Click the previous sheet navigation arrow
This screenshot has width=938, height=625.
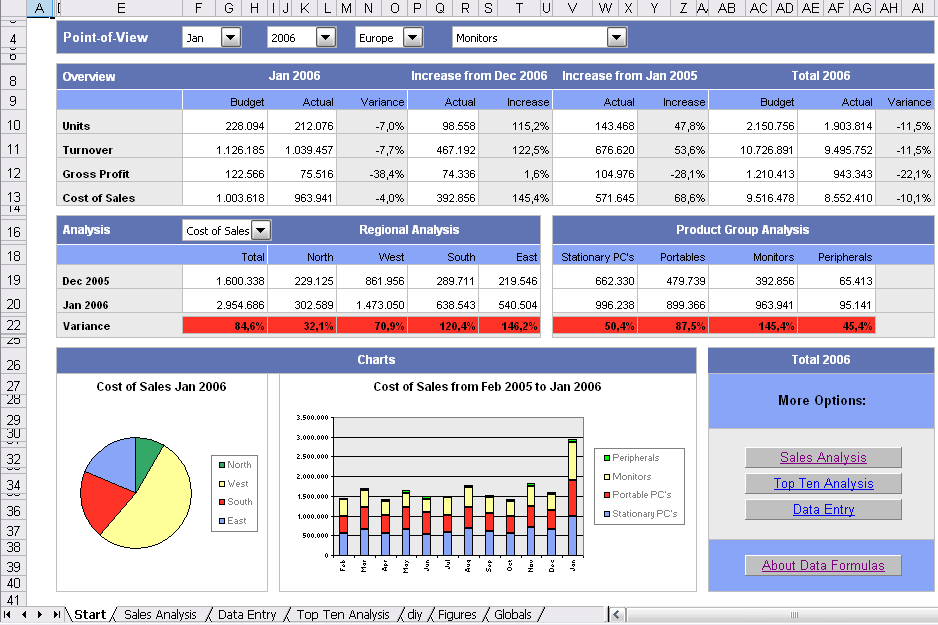[25, 615]
